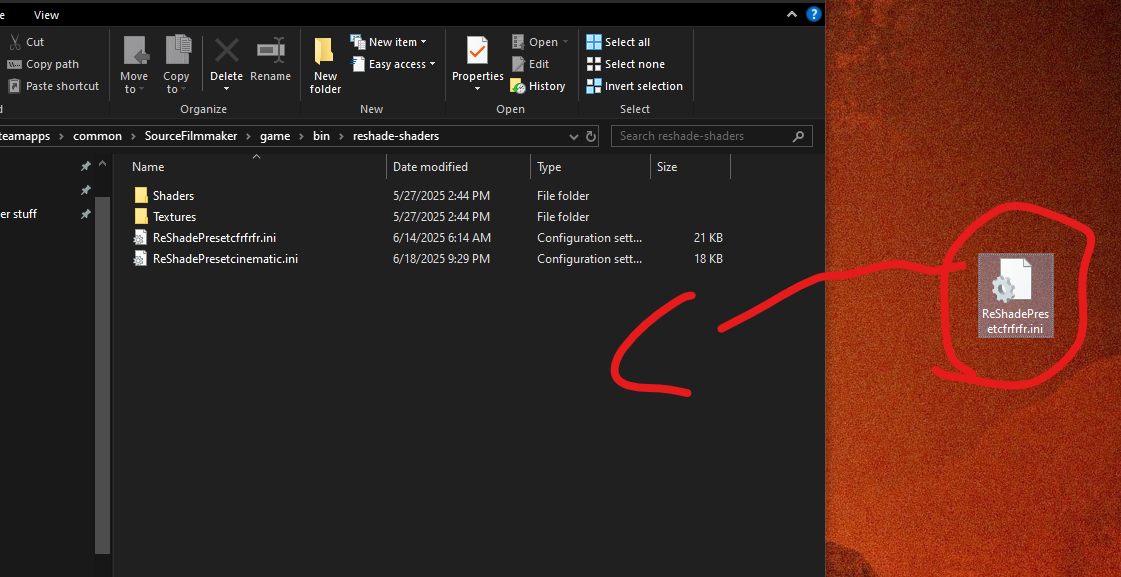Open the View ribbon tab

pos(46,14)
